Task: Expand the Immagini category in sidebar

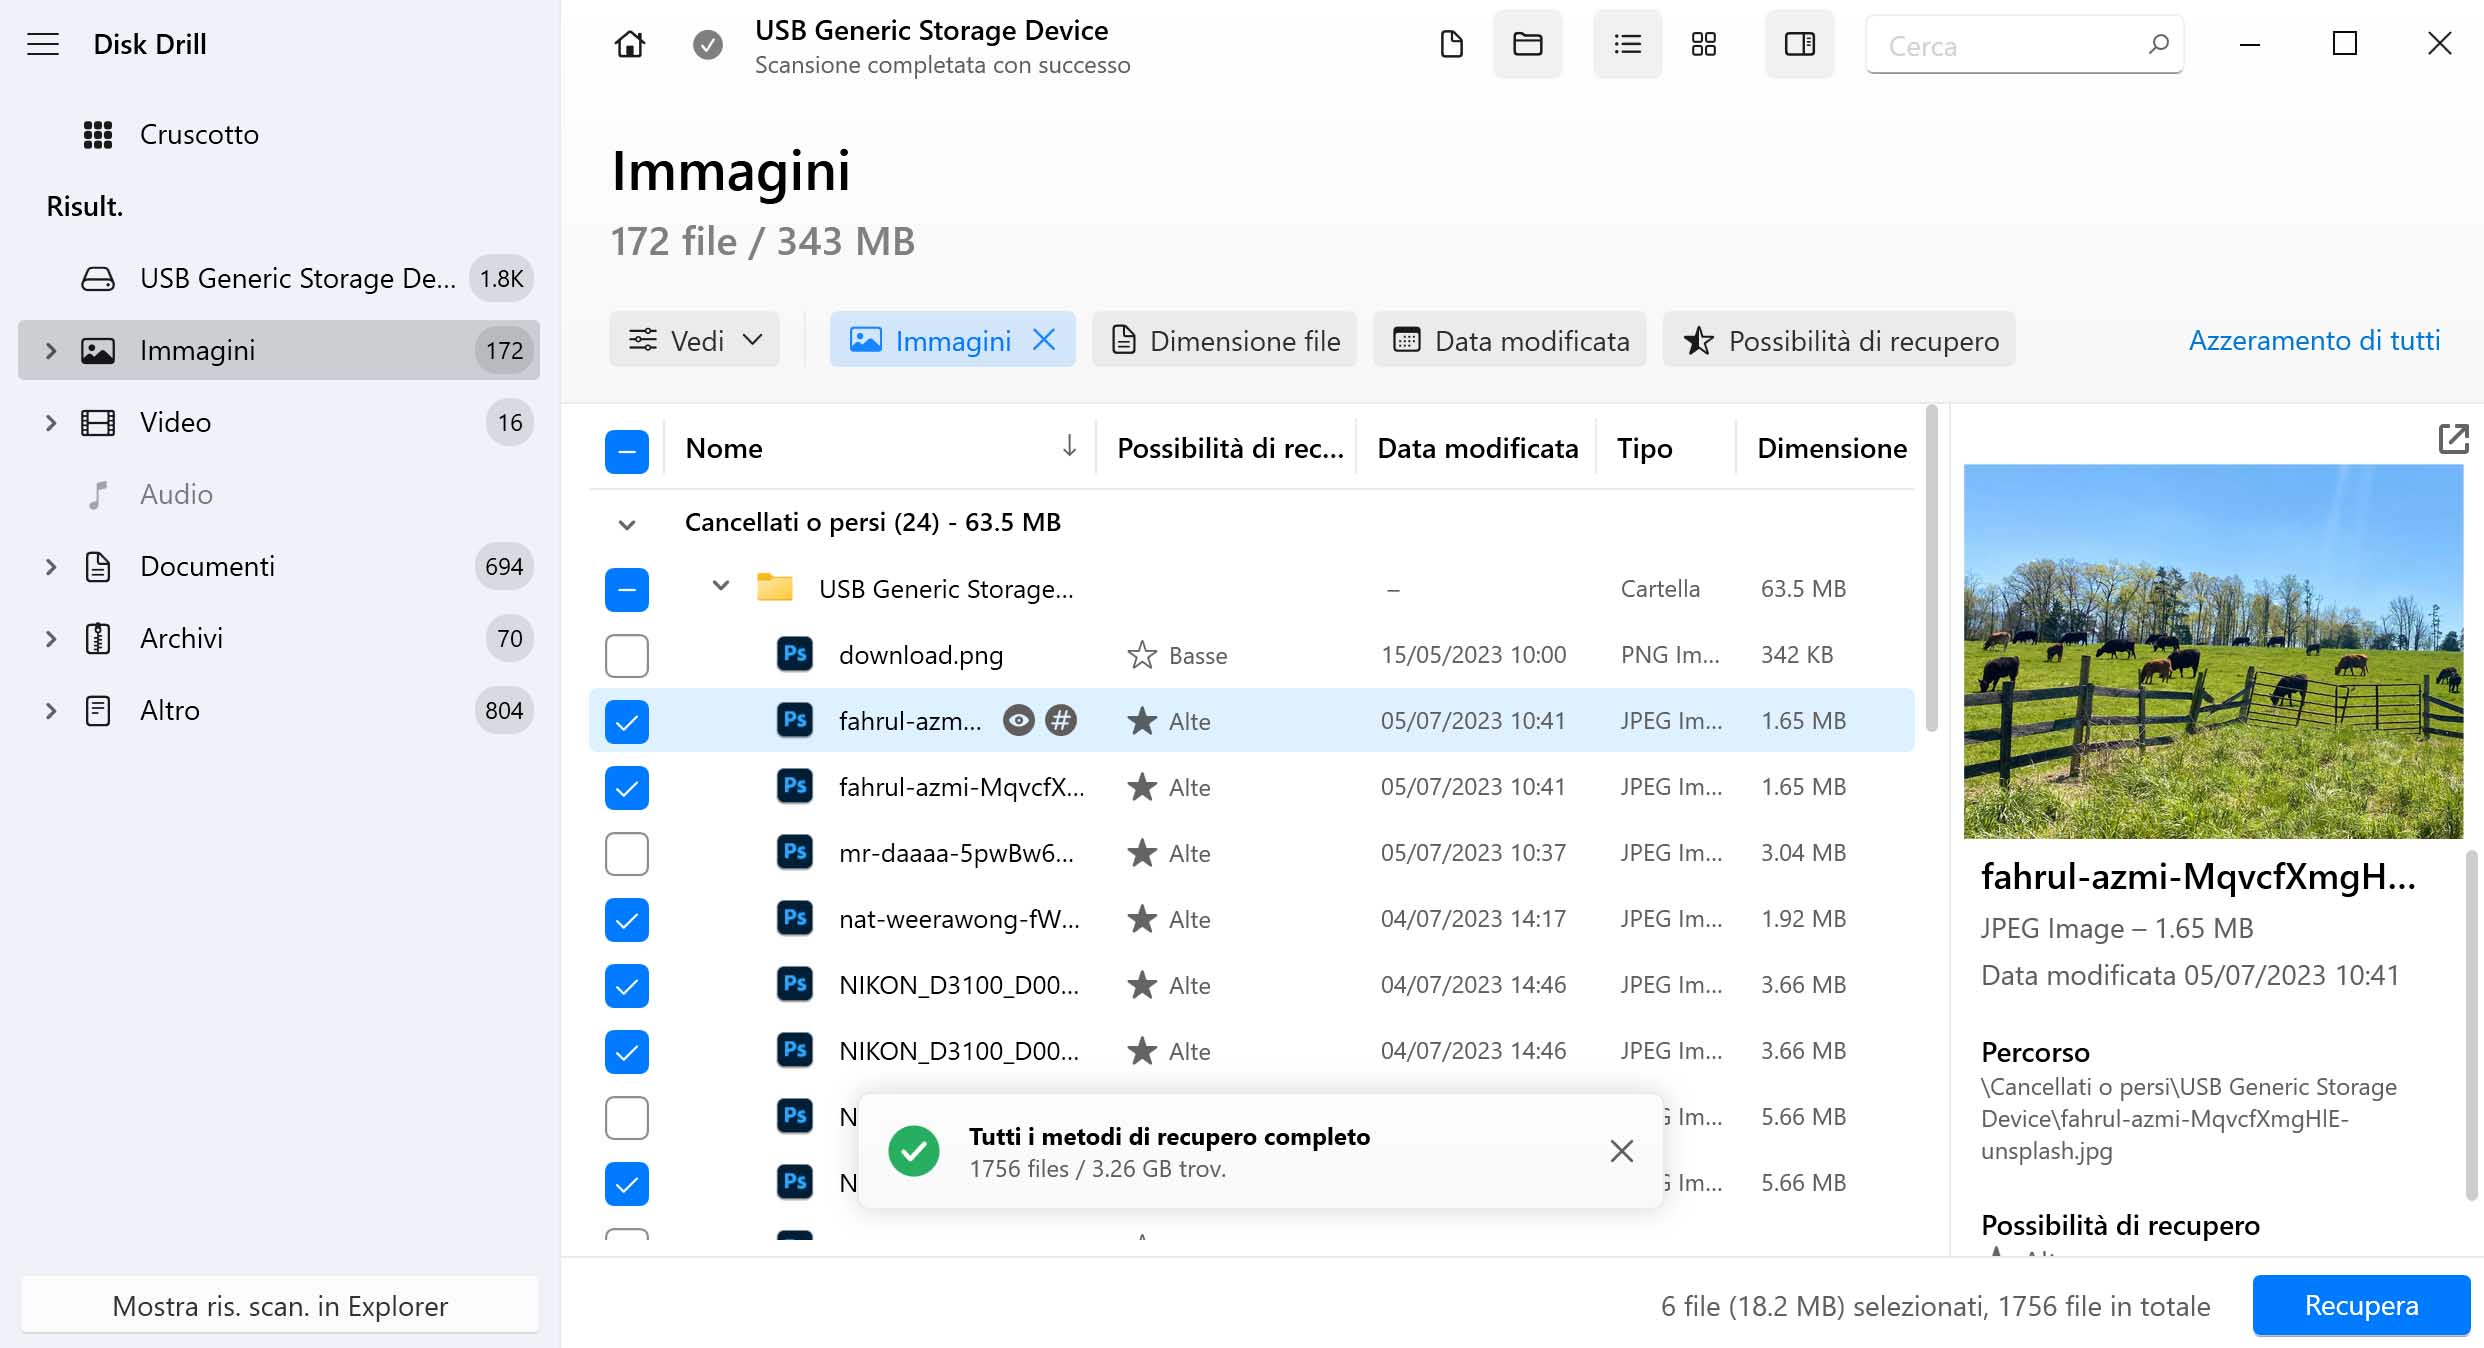Action: click(46, 350)
